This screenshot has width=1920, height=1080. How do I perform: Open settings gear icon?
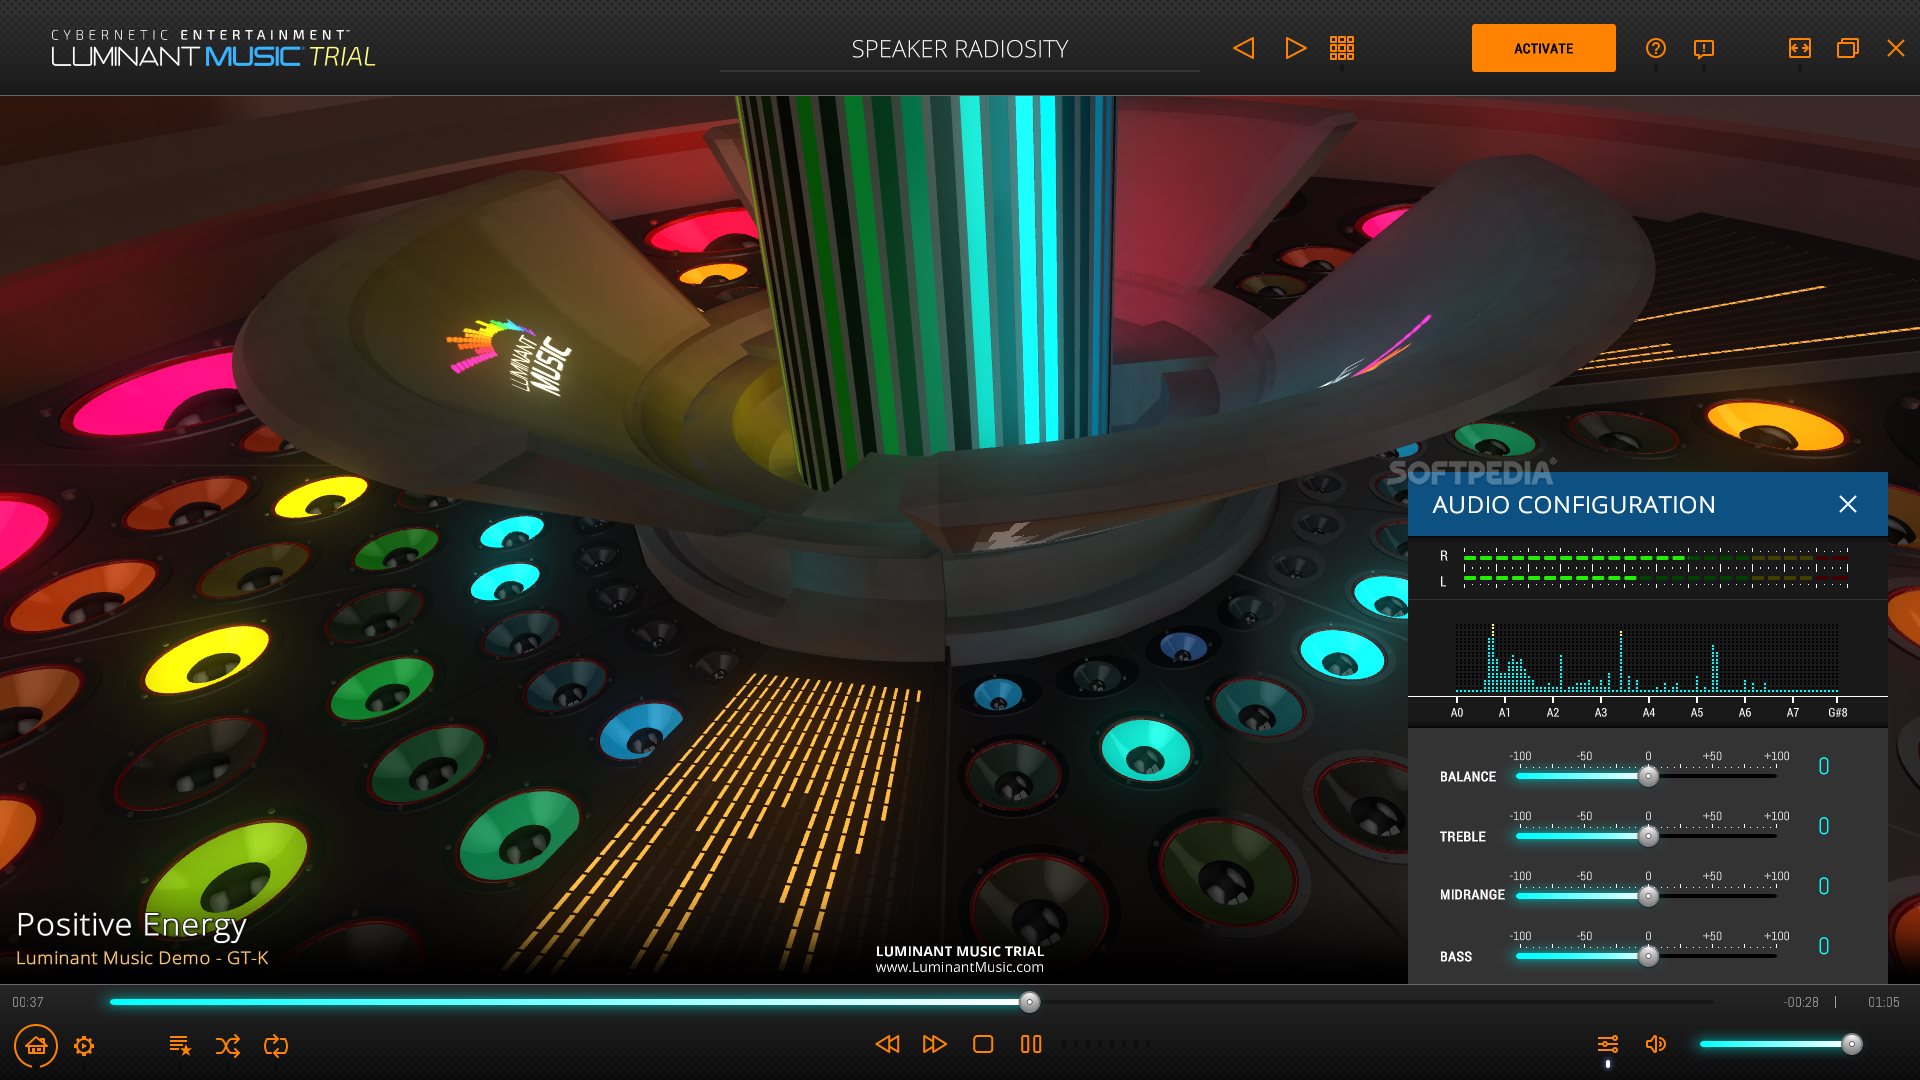(84, 1046)
